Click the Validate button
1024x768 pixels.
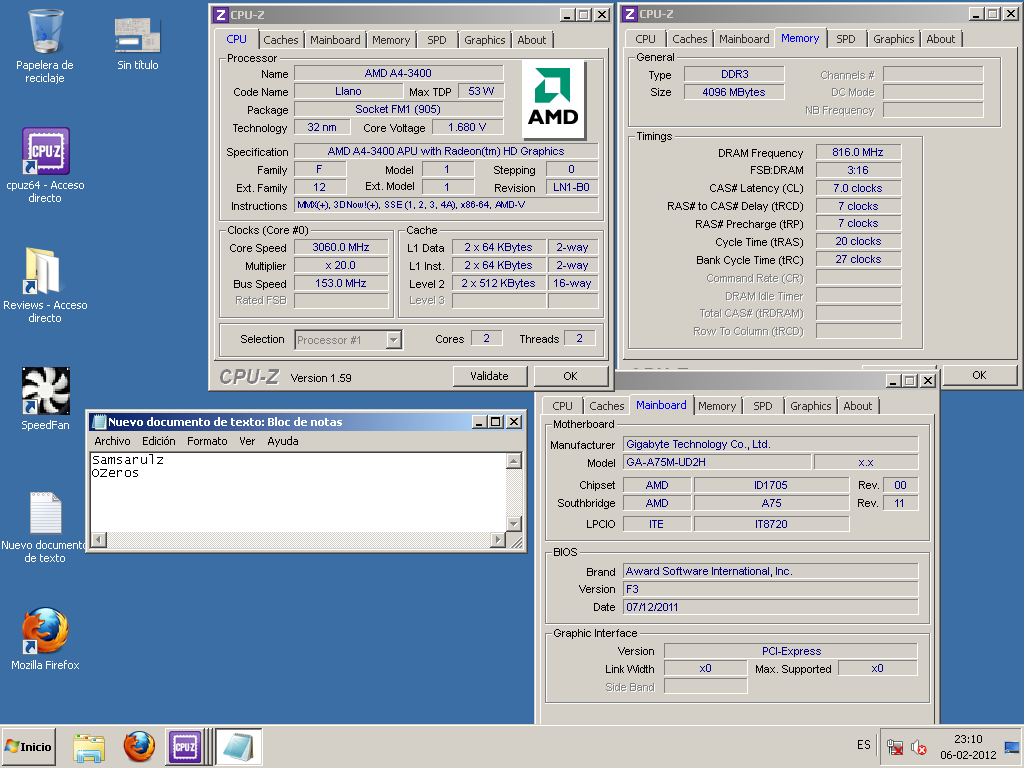pos(489,376)
